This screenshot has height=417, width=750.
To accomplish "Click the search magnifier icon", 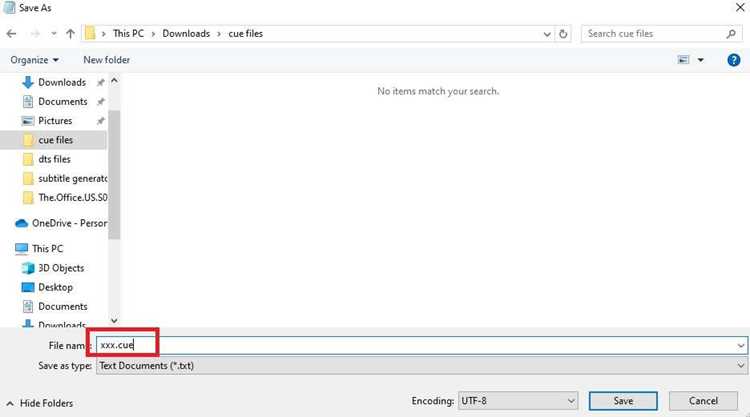I will click(730, 33).
